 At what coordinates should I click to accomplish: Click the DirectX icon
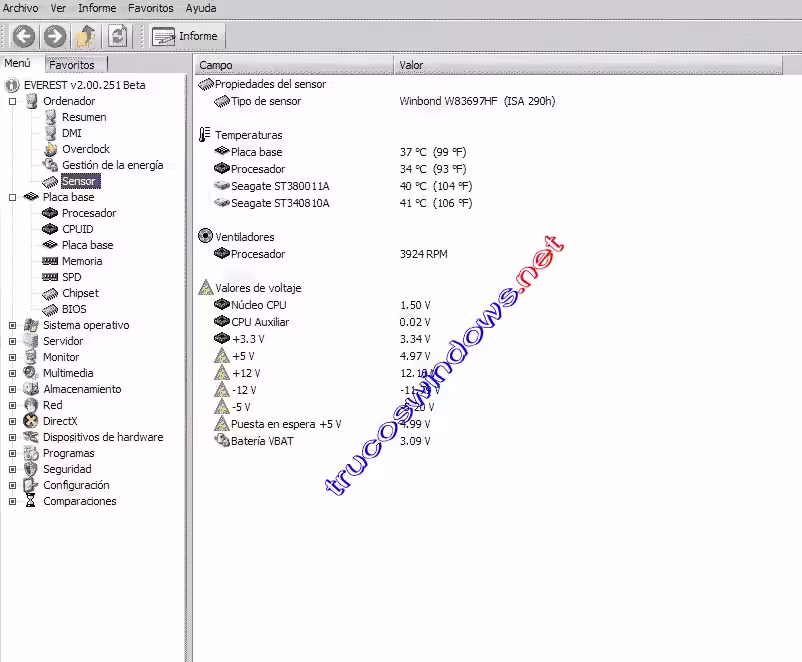pos(31,421)
